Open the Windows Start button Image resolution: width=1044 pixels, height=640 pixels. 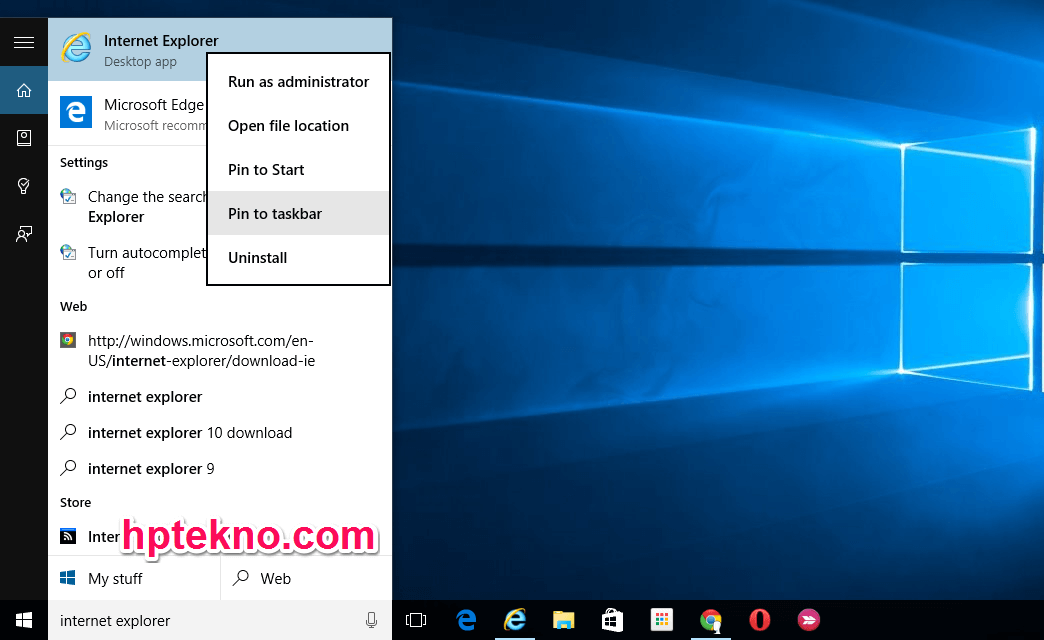(24, 621)
